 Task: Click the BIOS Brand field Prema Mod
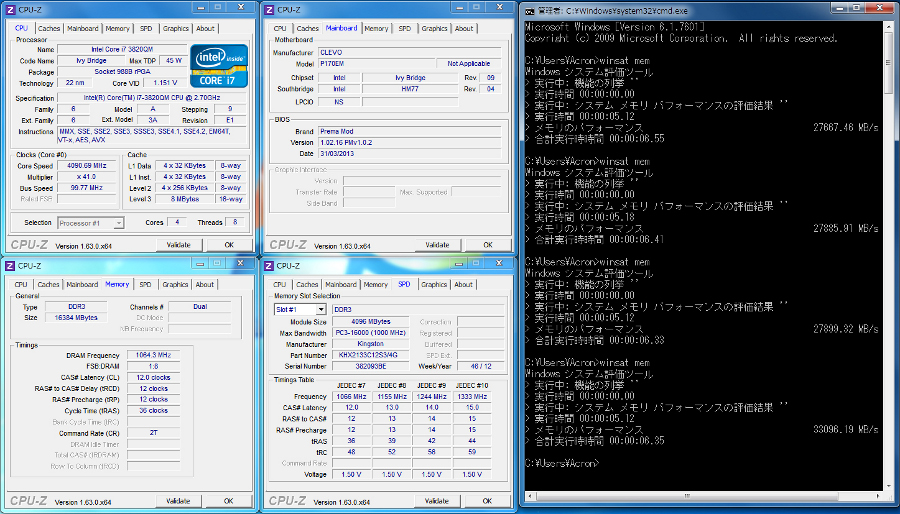(x=410, y=131)
